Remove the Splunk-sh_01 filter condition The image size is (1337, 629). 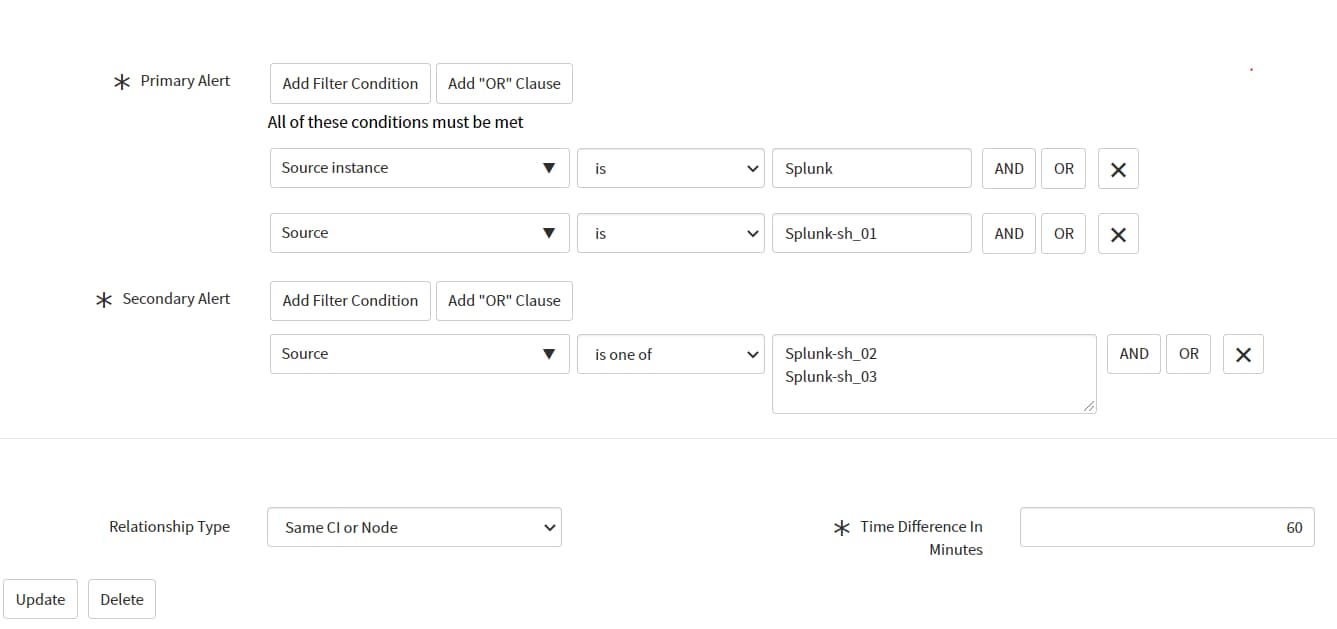tap(1117, 233)
